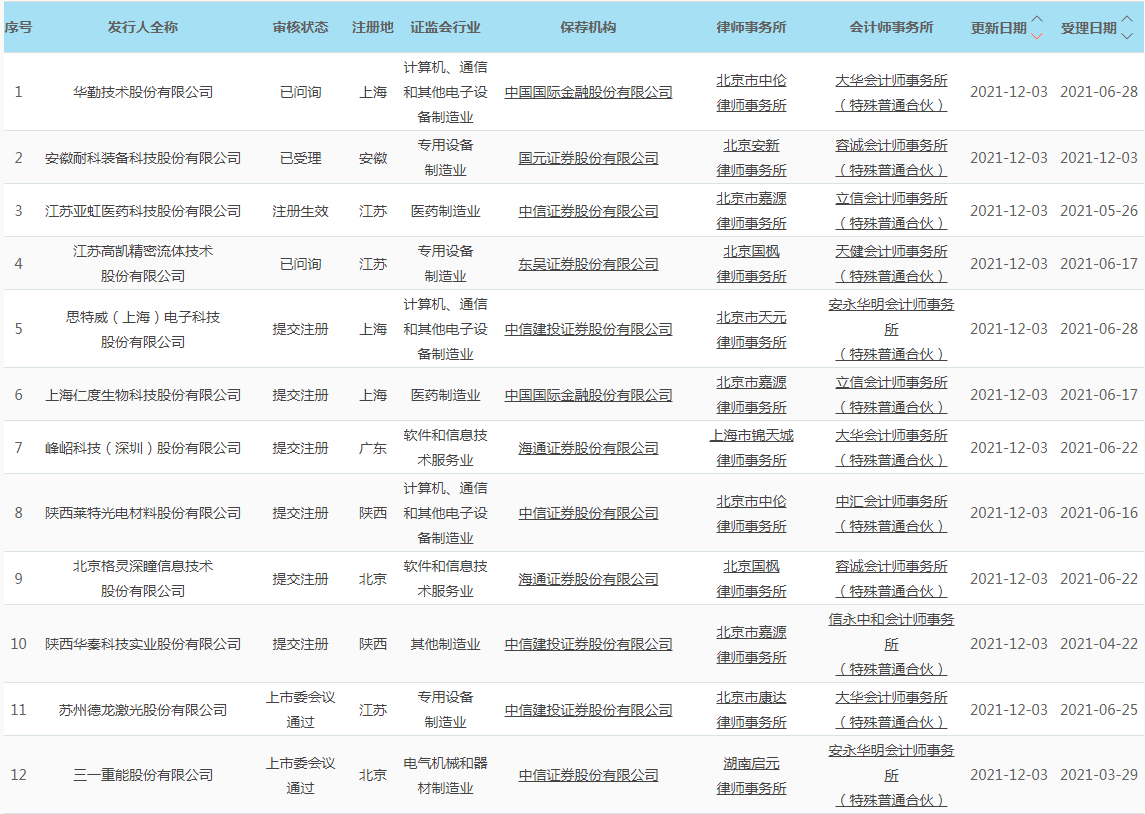Viewport: 1145px width, 814px height.
Task: Click 北京市康达律师事务所 link
Action: point(751,698)
